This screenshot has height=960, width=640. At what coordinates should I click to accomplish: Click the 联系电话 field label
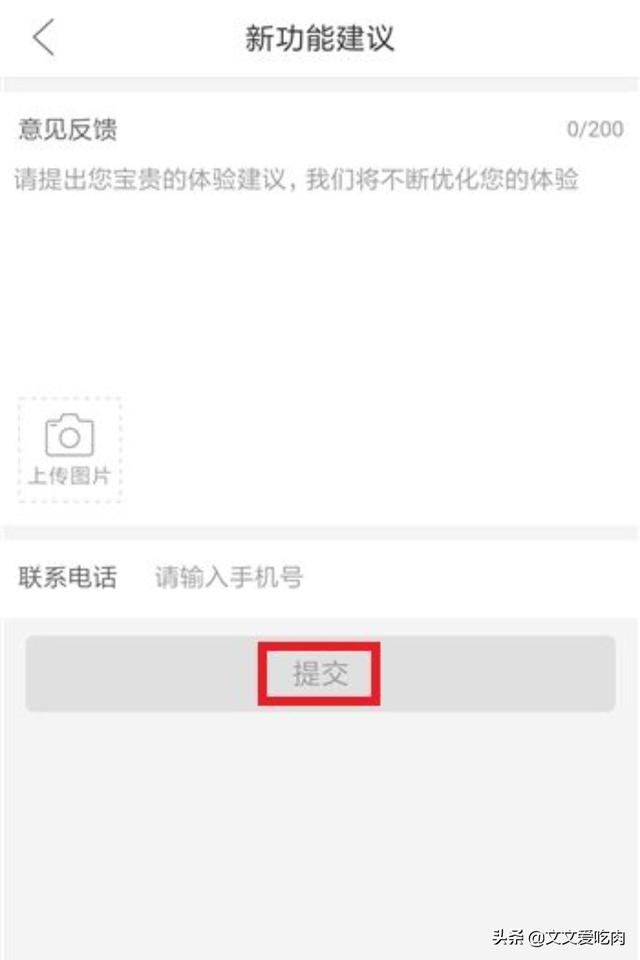pos(67,577)
